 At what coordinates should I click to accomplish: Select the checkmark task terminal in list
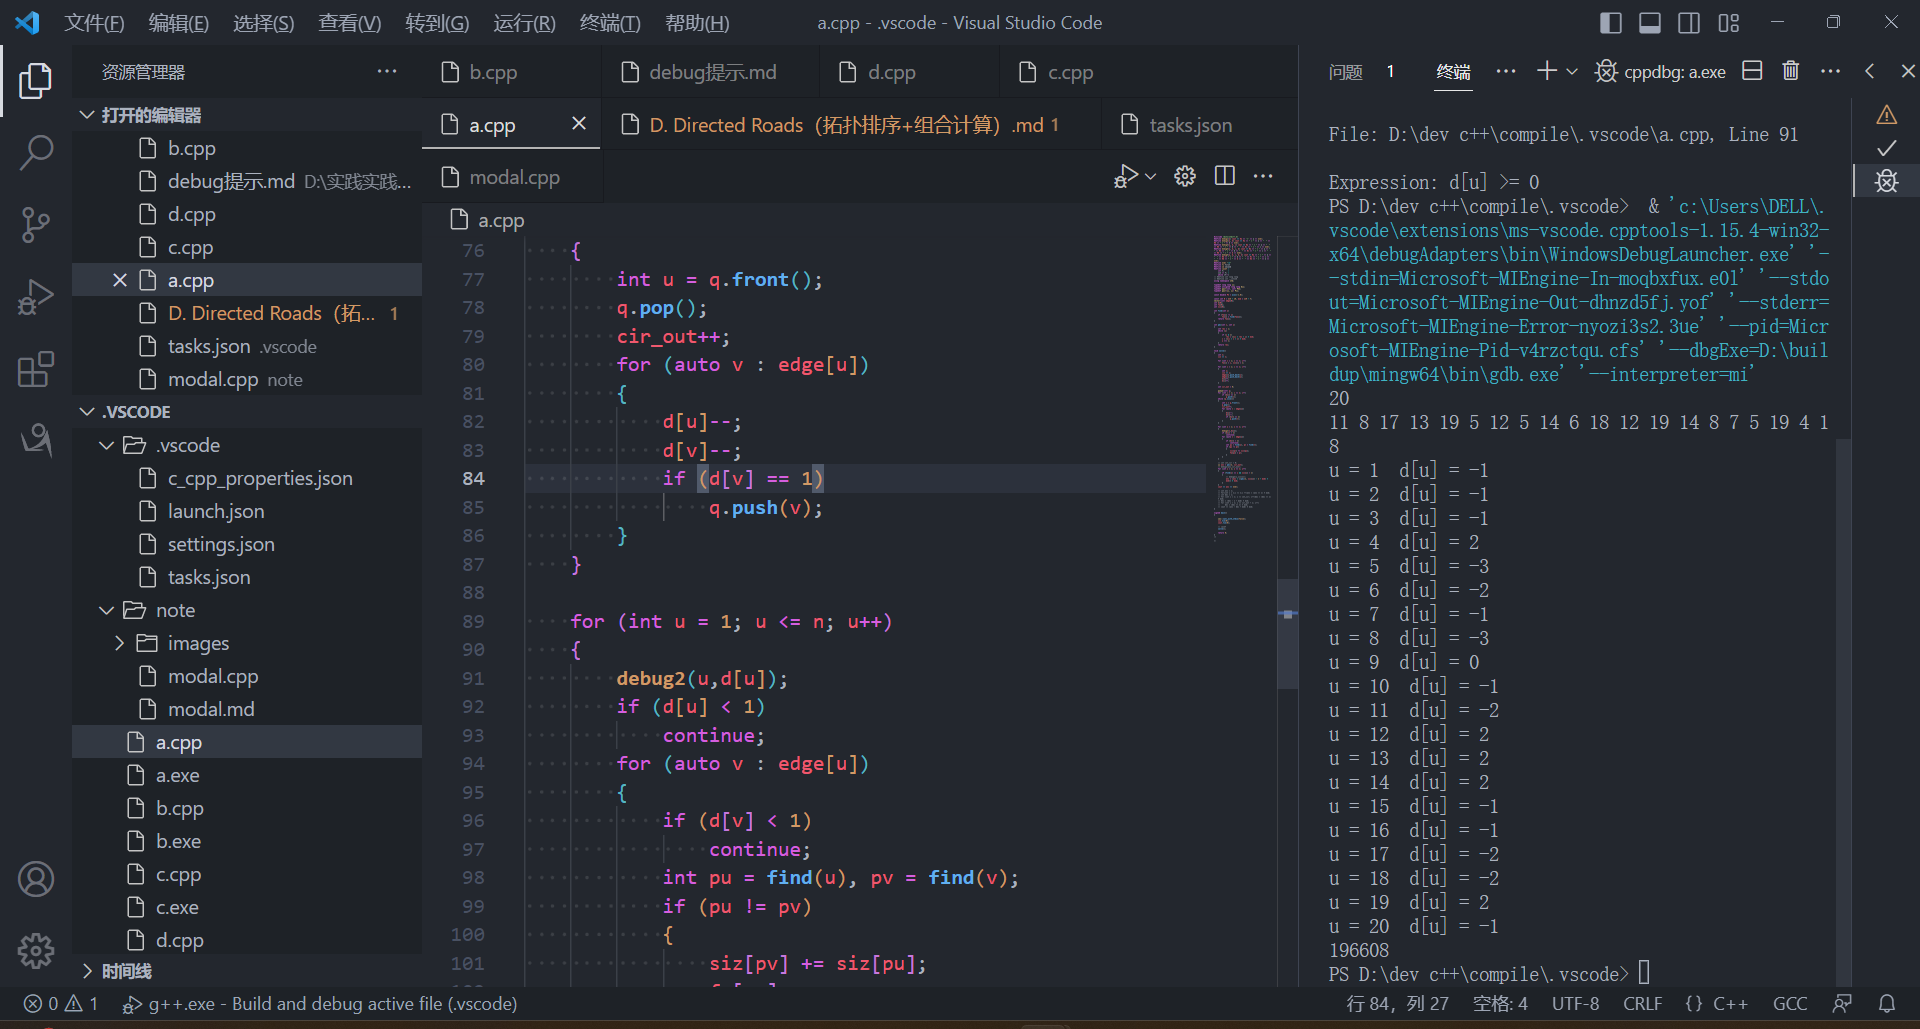(x=1887, y=148)
